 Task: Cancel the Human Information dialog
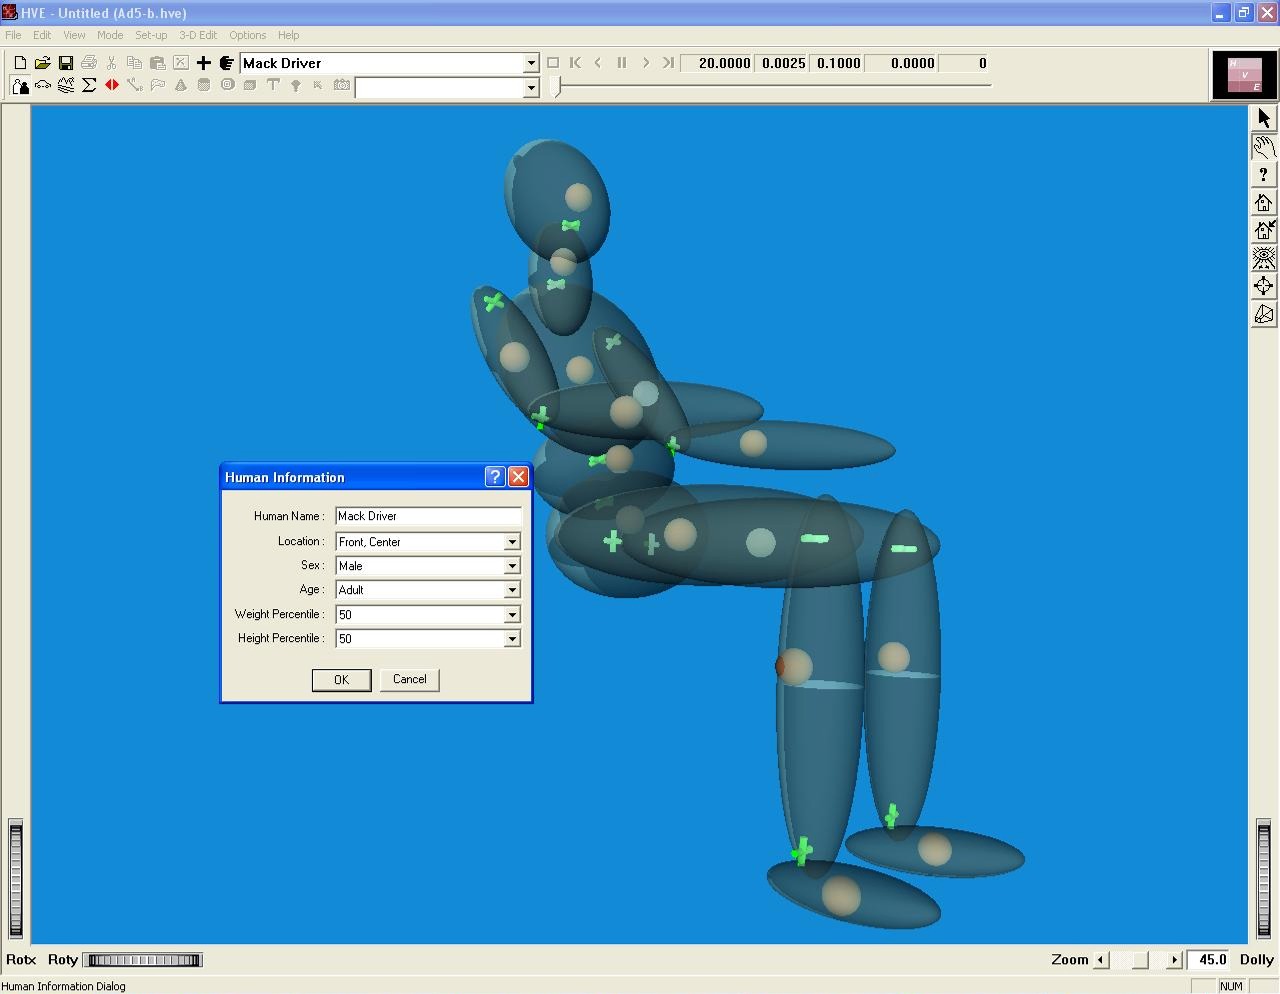coord(409,680)
